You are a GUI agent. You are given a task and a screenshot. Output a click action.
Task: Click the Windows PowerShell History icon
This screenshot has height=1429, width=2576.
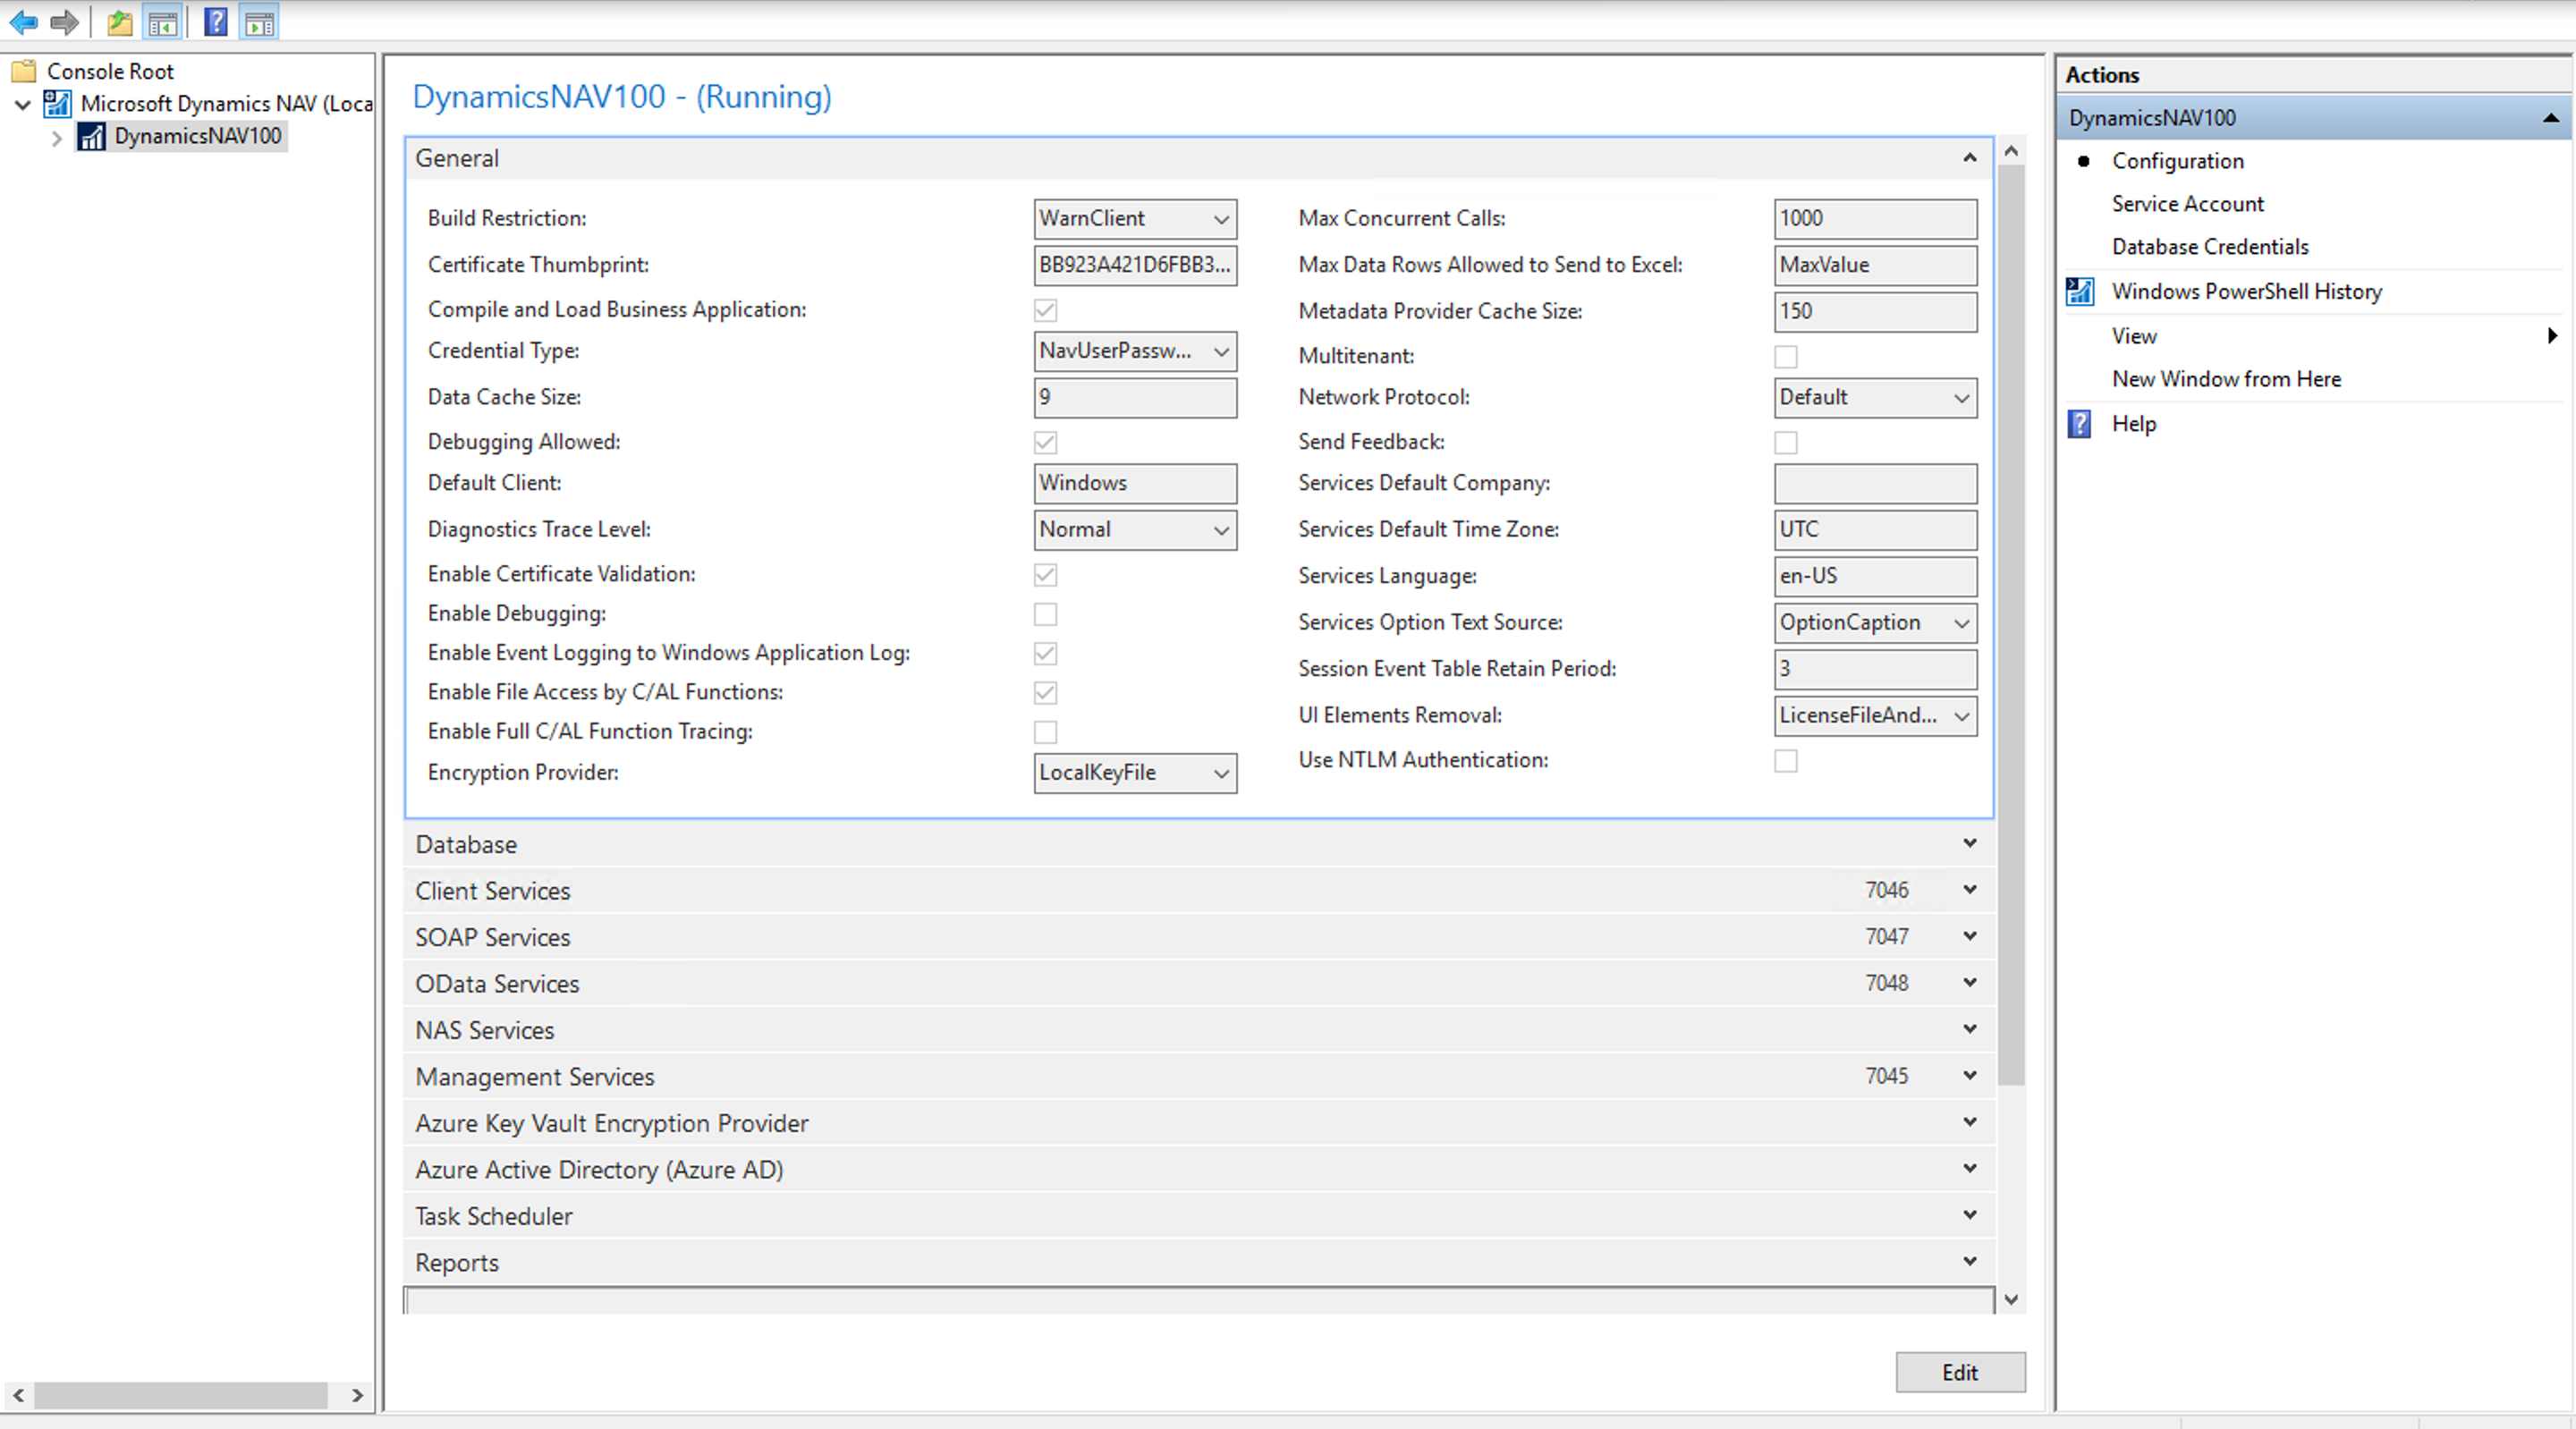(2080, 291)
